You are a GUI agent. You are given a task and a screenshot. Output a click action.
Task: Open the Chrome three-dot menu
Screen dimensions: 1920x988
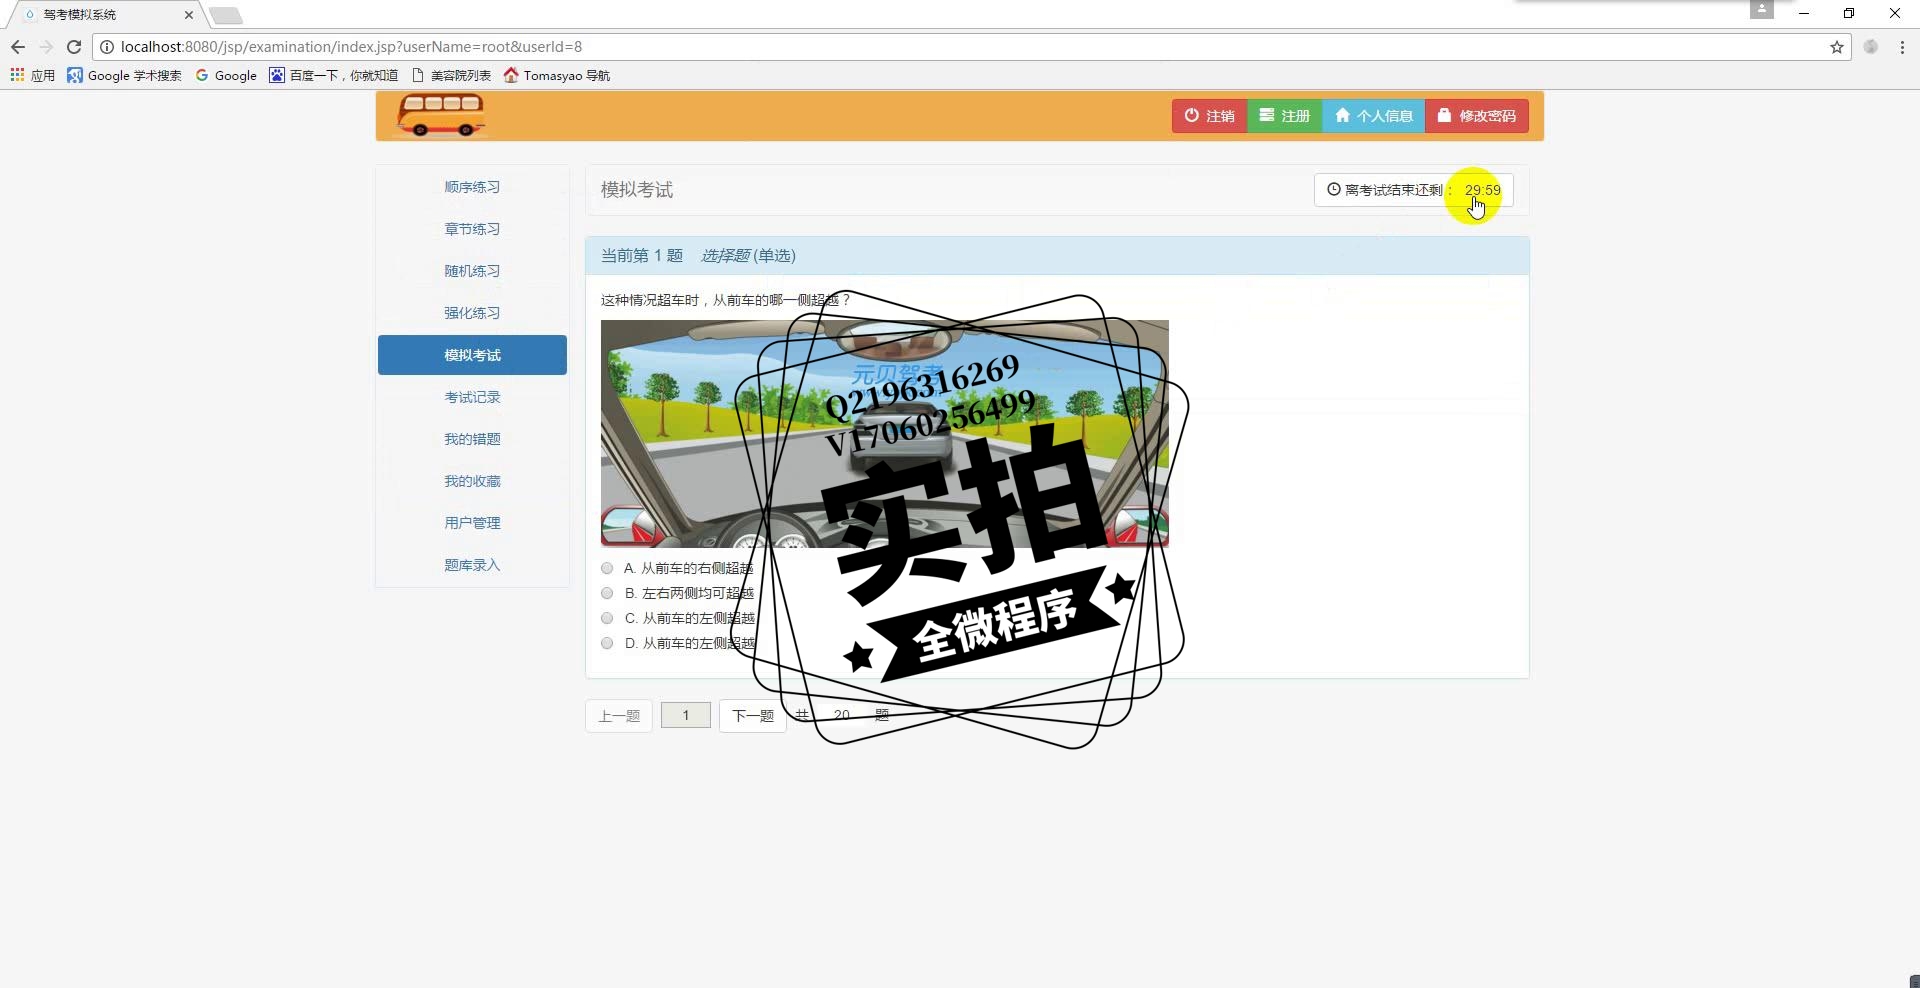tap(1901, 47)
